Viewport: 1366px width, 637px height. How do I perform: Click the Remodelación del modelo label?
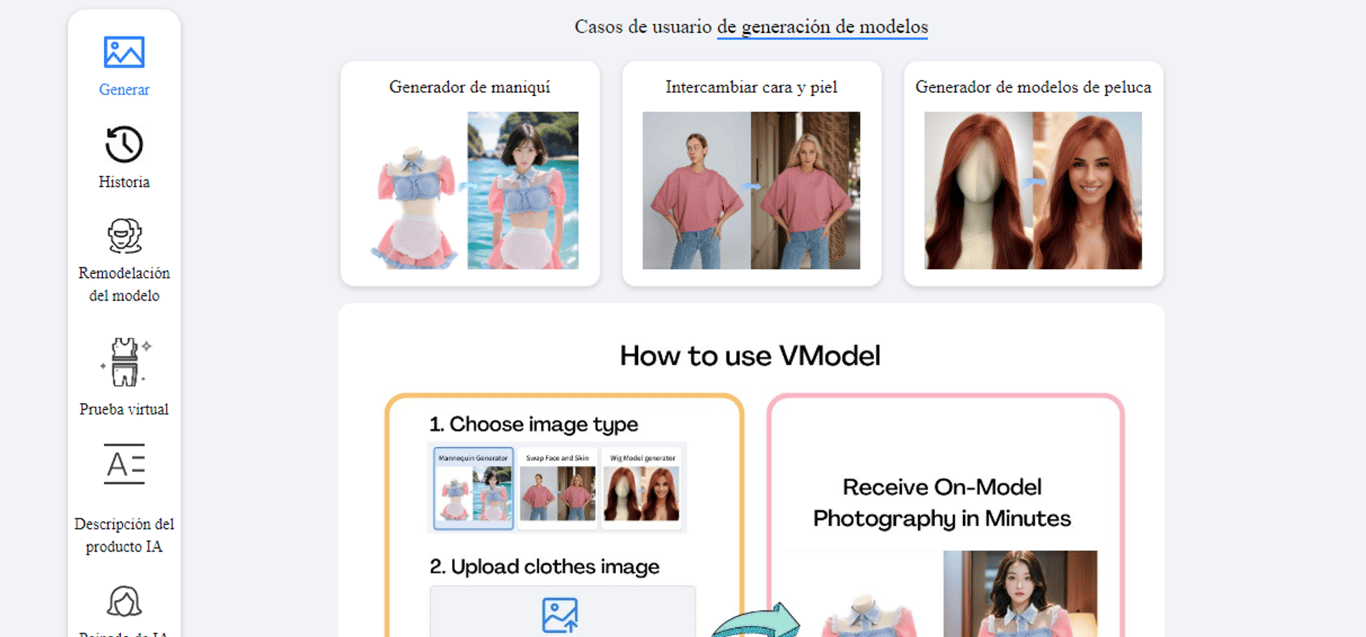tap(124, 285)
